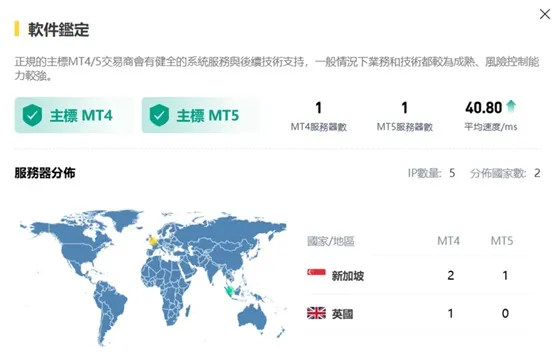Click the 主標 MT4 badge
The width and height of the screenshot is (553, 364).
click(74, 115)
